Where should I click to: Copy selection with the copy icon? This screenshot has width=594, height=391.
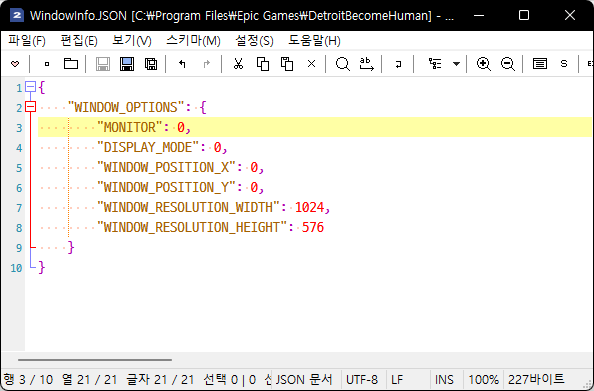click(263, 64)
